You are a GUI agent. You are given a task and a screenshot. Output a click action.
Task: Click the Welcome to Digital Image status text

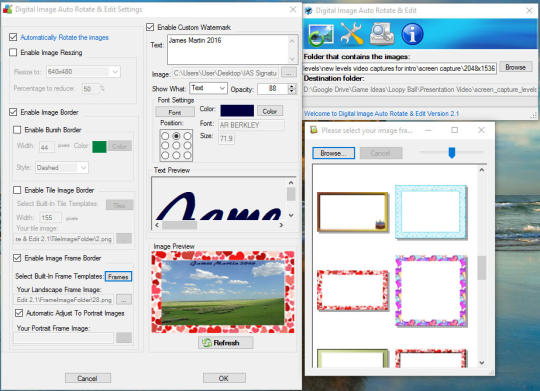click(381, 113)
